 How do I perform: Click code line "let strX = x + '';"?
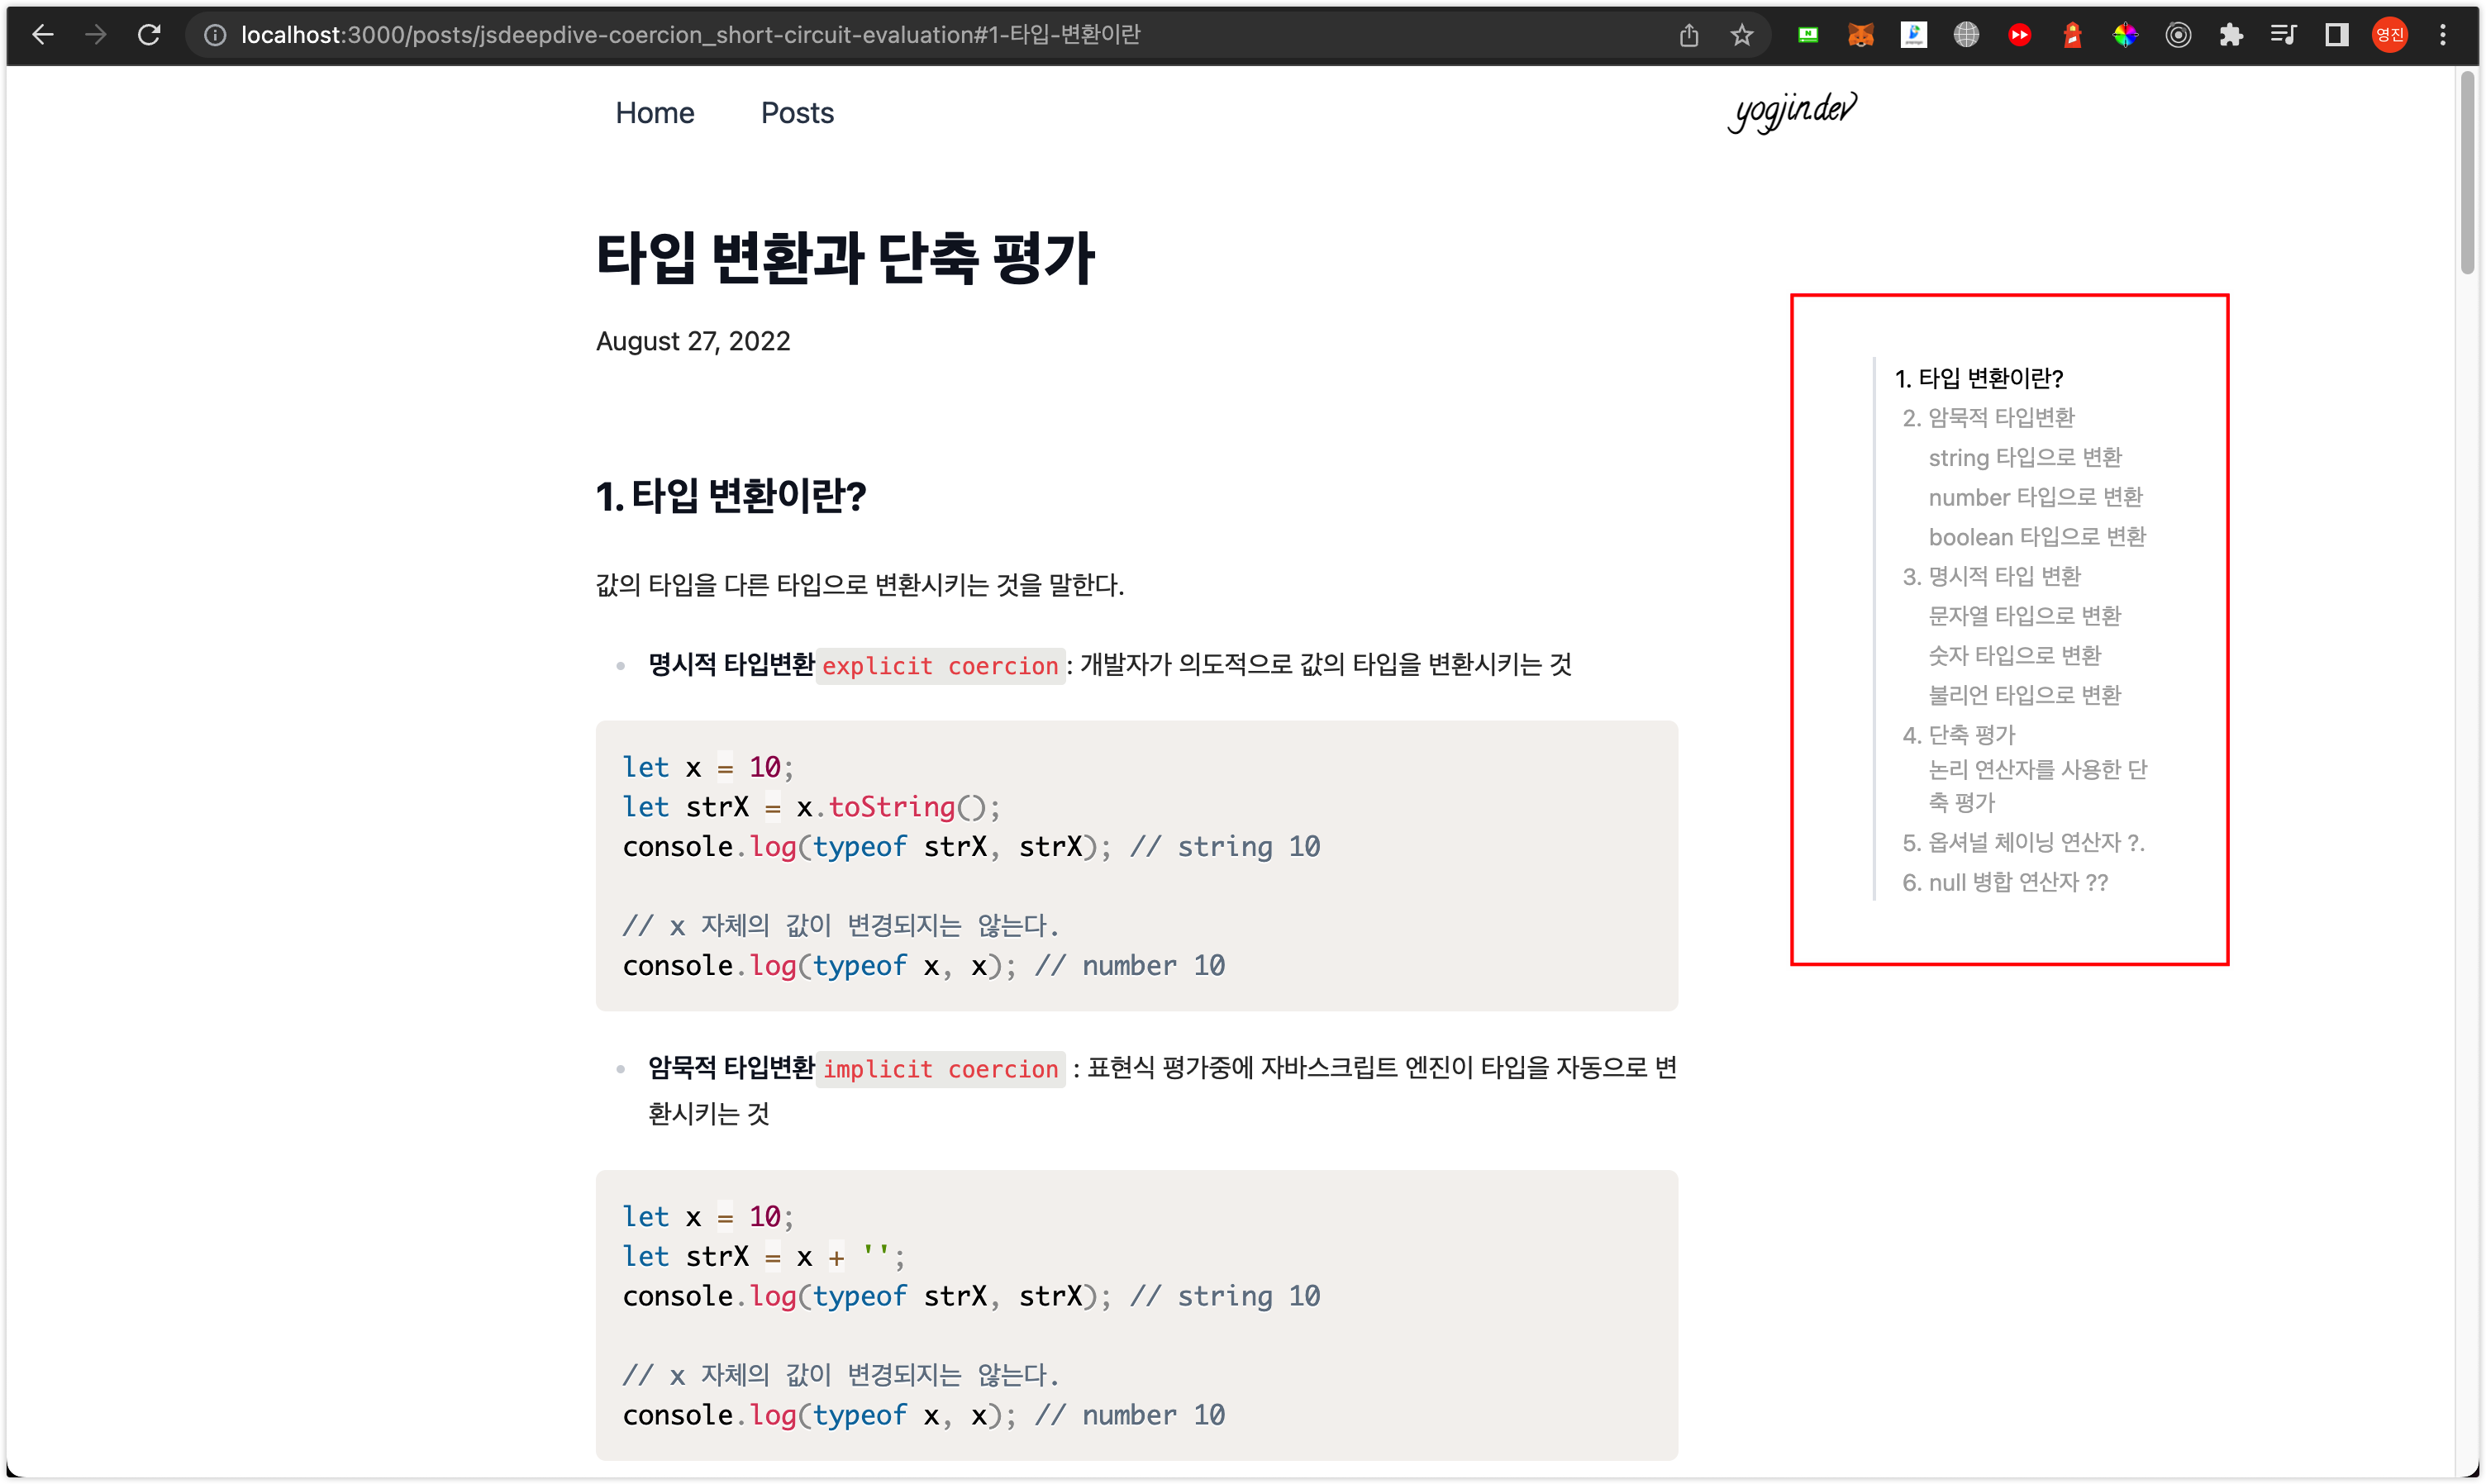(763, 1256)
